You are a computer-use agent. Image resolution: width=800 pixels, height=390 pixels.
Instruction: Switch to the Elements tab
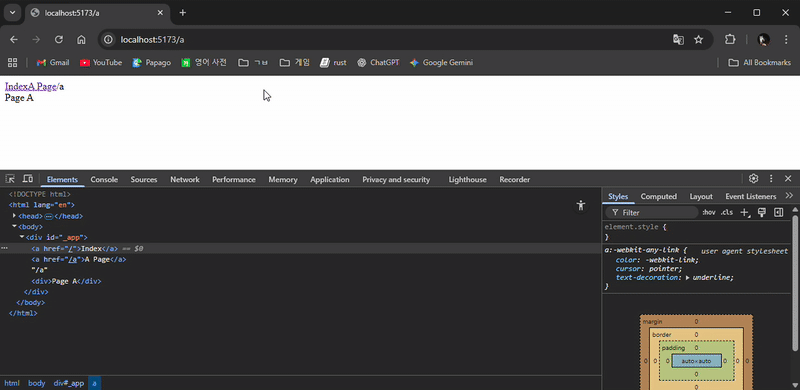pos(62,180)
